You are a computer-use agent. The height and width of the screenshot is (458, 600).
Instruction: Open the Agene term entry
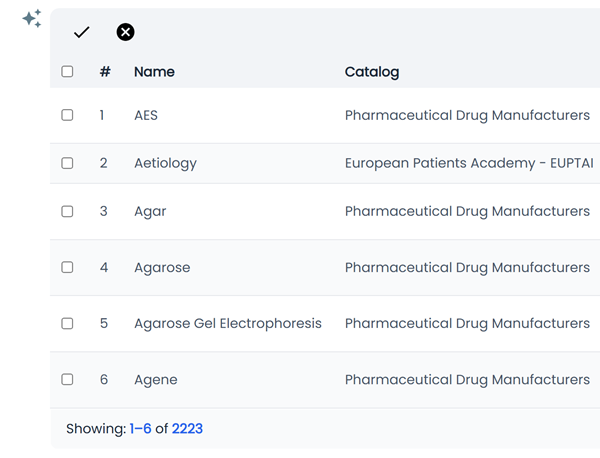(x=156, y=379)
